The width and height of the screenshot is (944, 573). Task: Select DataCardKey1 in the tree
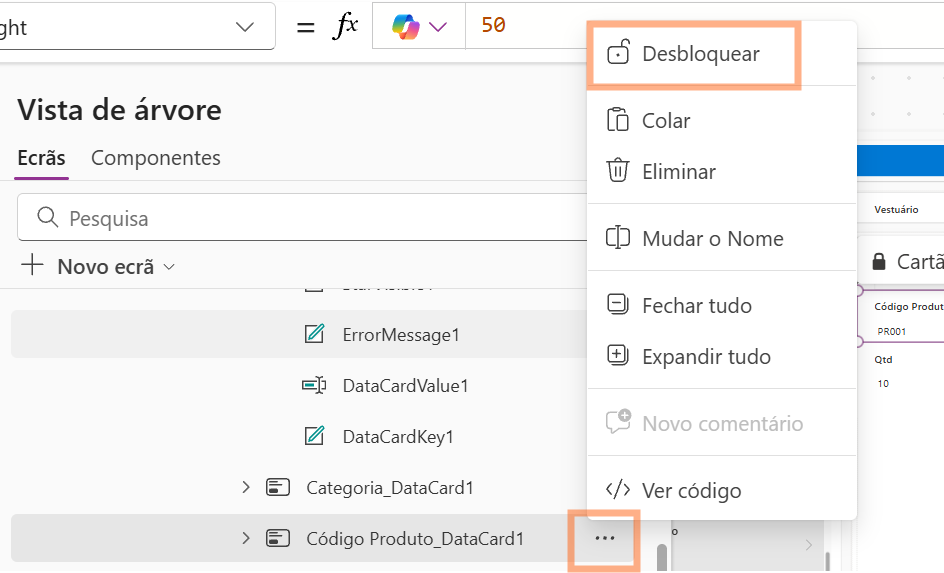click(x=398, y=436)
